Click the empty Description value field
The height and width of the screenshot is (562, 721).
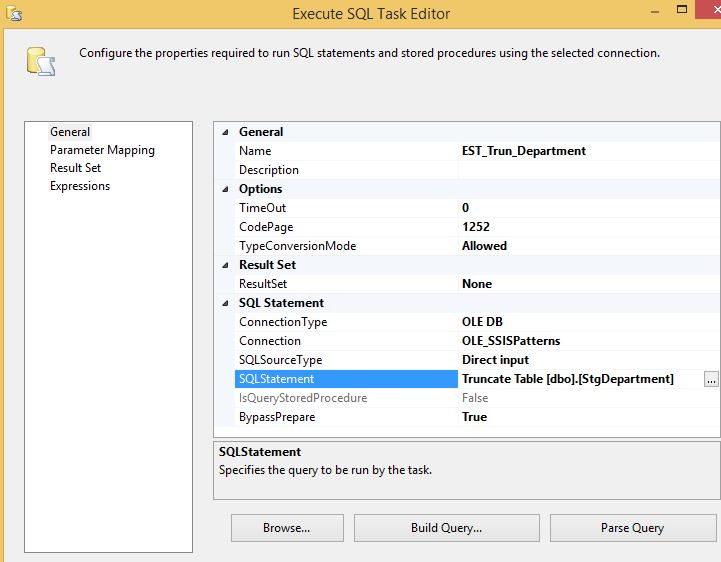[x=587, y=170]
